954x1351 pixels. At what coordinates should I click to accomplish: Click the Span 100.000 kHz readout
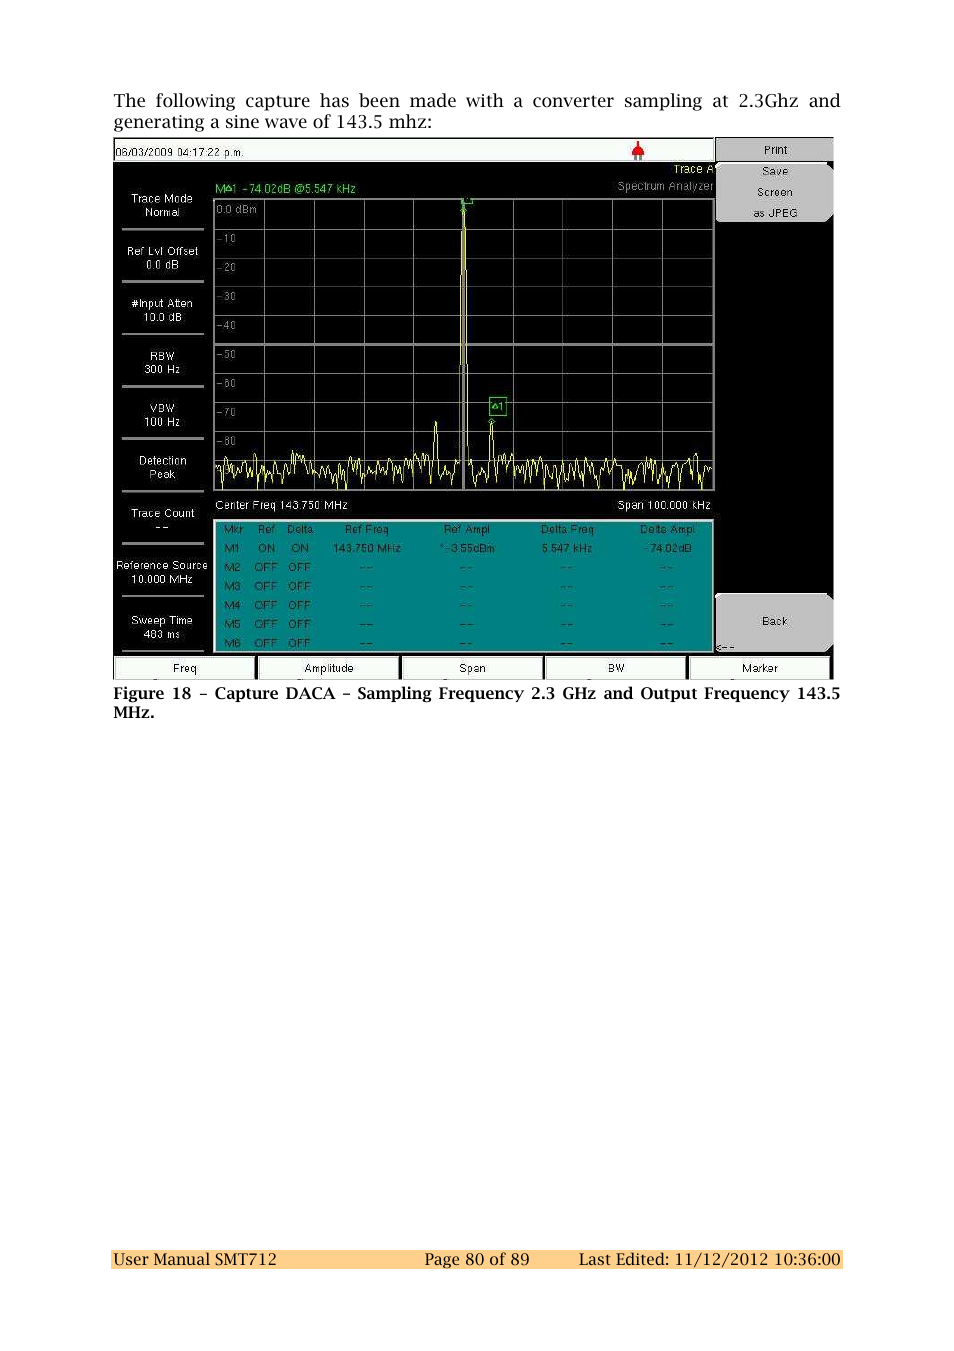[x=664, y=505]
